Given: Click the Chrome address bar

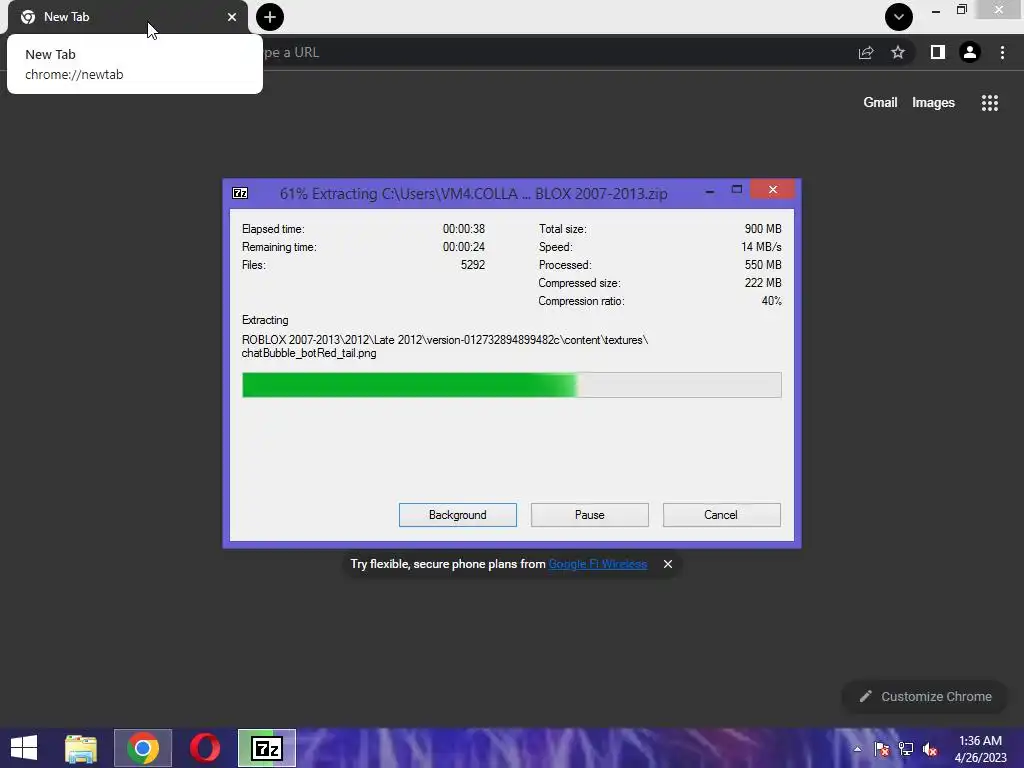Looking at the screenshot, I should [555, 52].
